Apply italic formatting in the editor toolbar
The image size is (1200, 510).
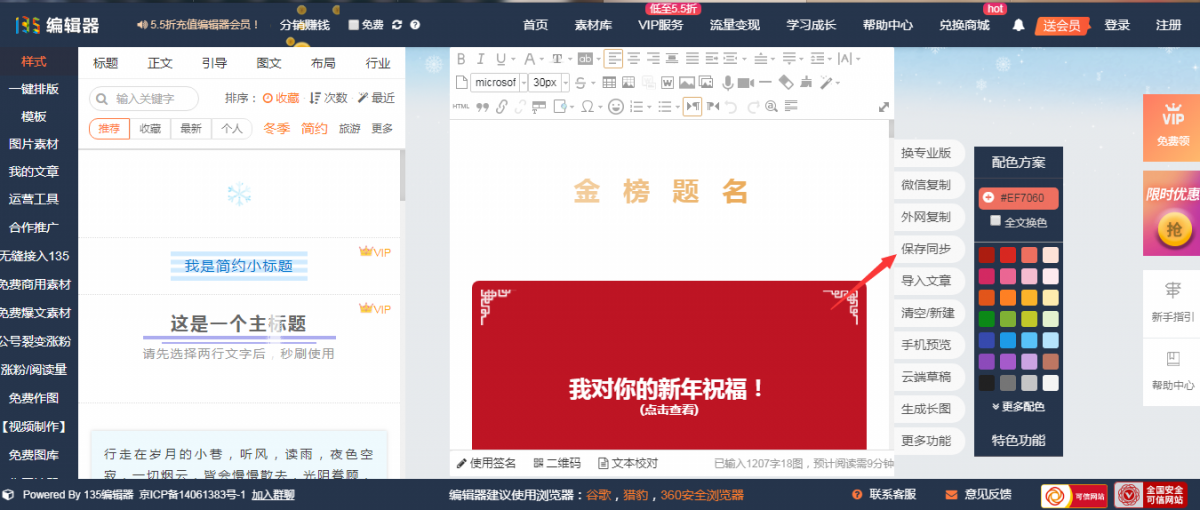click(481, 59)
